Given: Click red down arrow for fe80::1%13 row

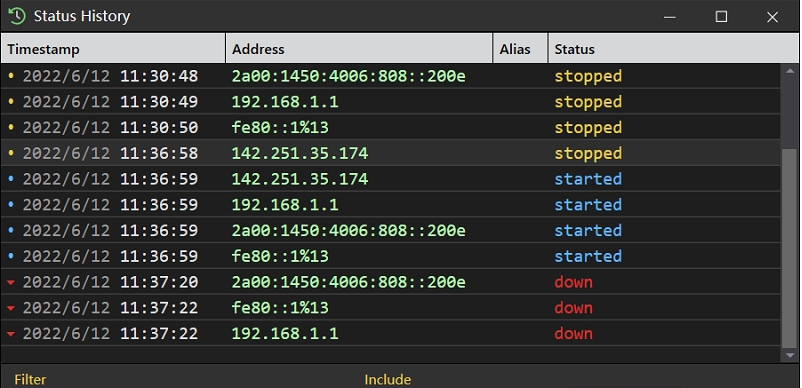Looking at the screenshot, I should pyautogui.click(x=11, y=308).
